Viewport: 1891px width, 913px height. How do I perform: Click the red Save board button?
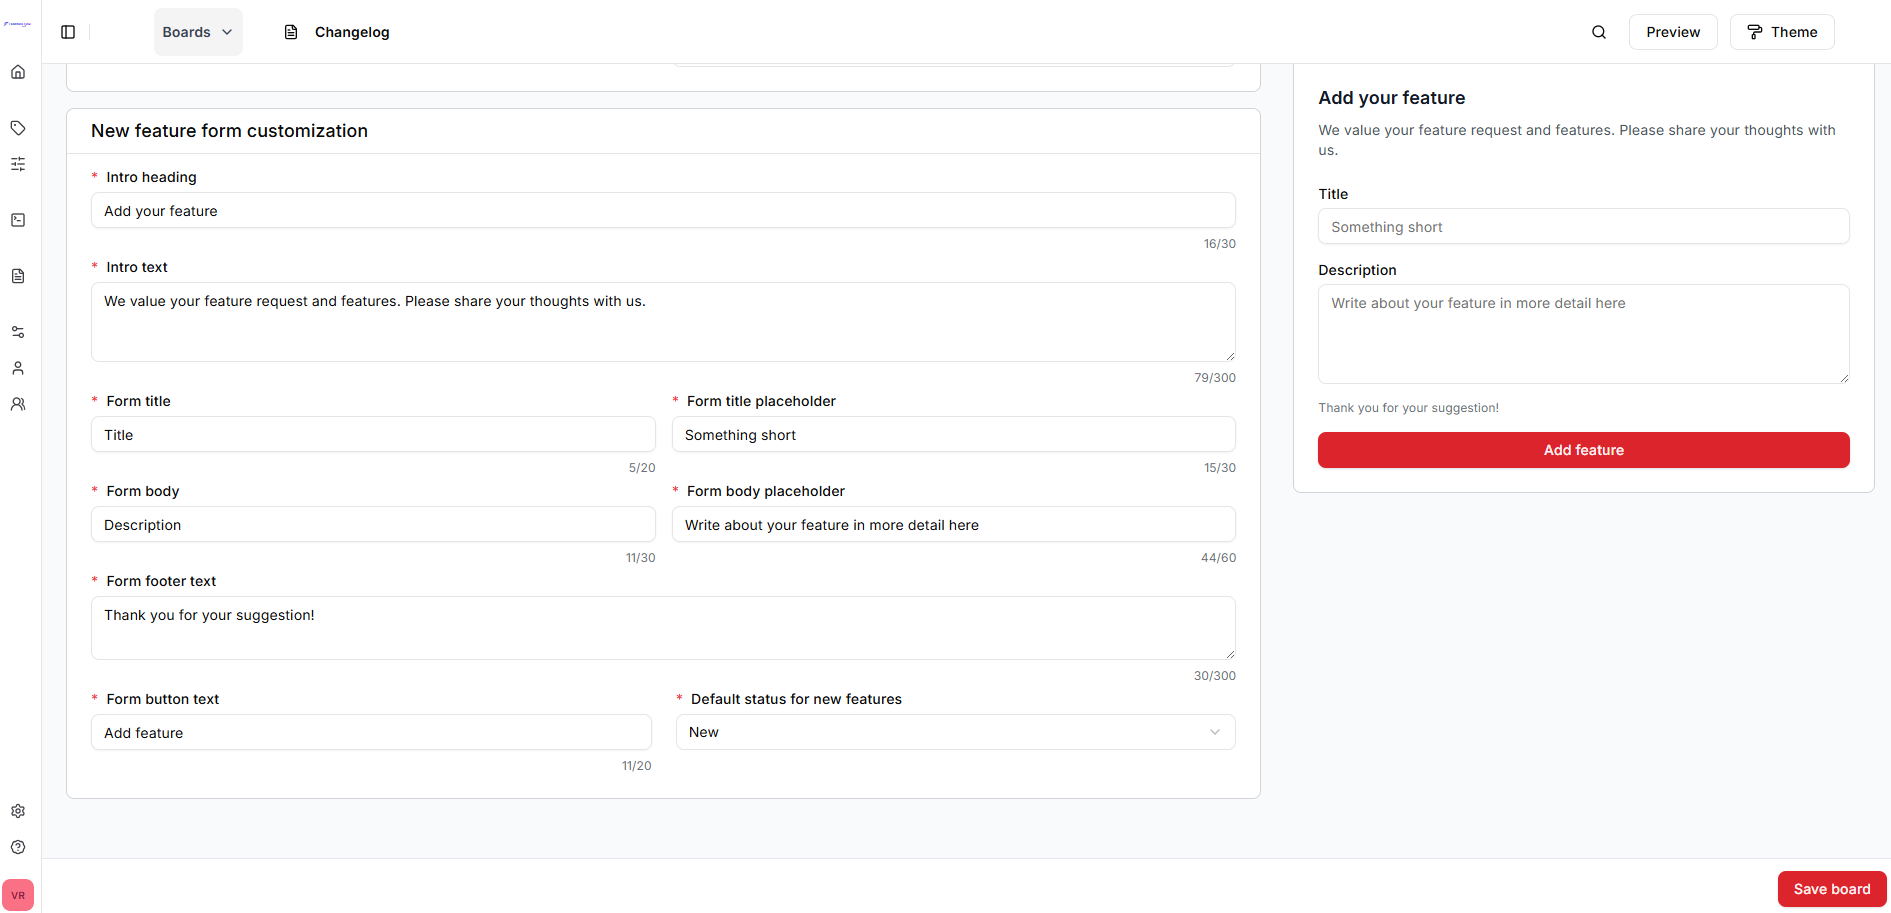pyautogui.click(x=1831, y=888)
